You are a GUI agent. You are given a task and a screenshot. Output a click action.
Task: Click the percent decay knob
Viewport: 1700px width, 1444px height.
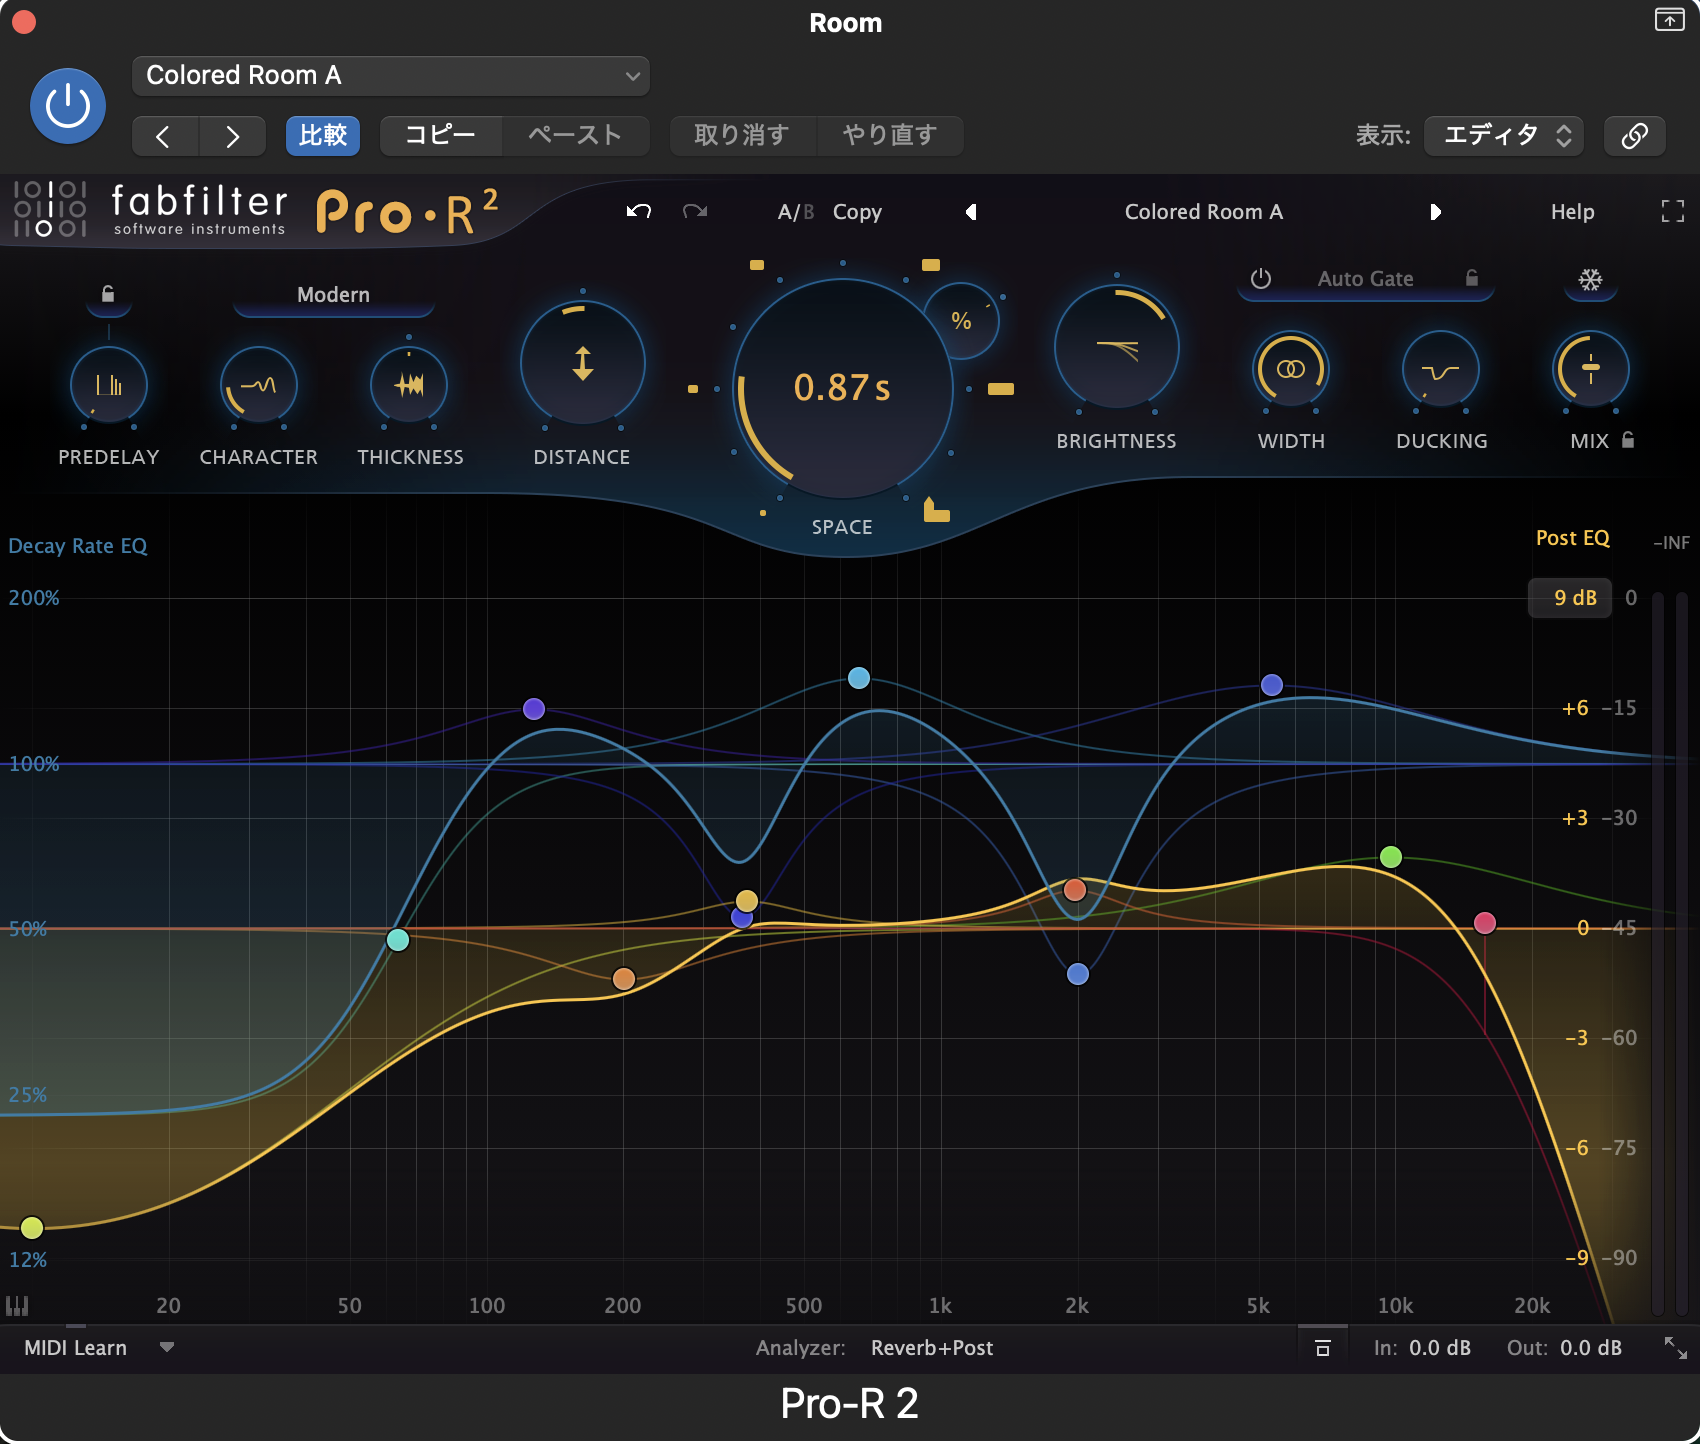tap(961, 321)
